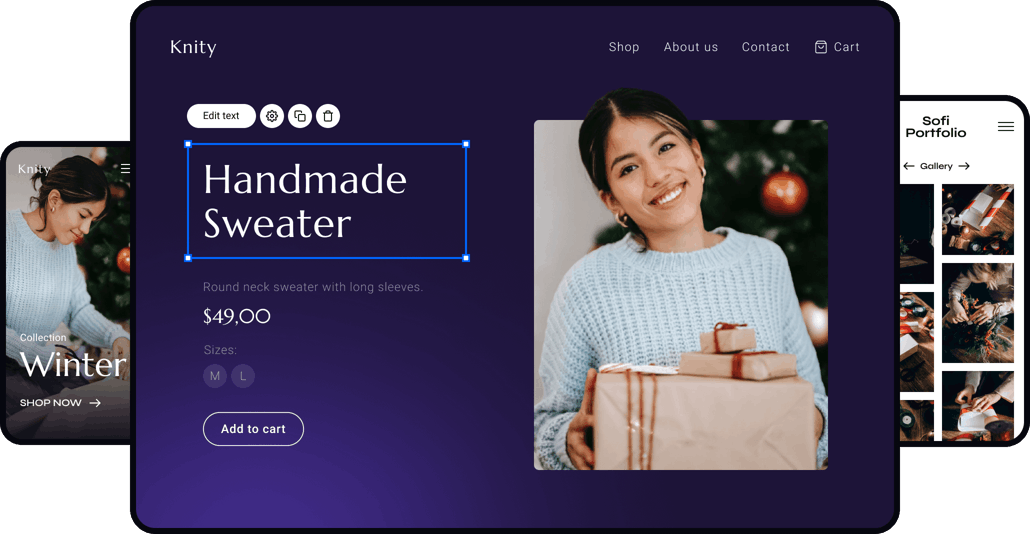This screenshot has height=534, width=1030.
Task: Select size M option
Action: (215, 376)
